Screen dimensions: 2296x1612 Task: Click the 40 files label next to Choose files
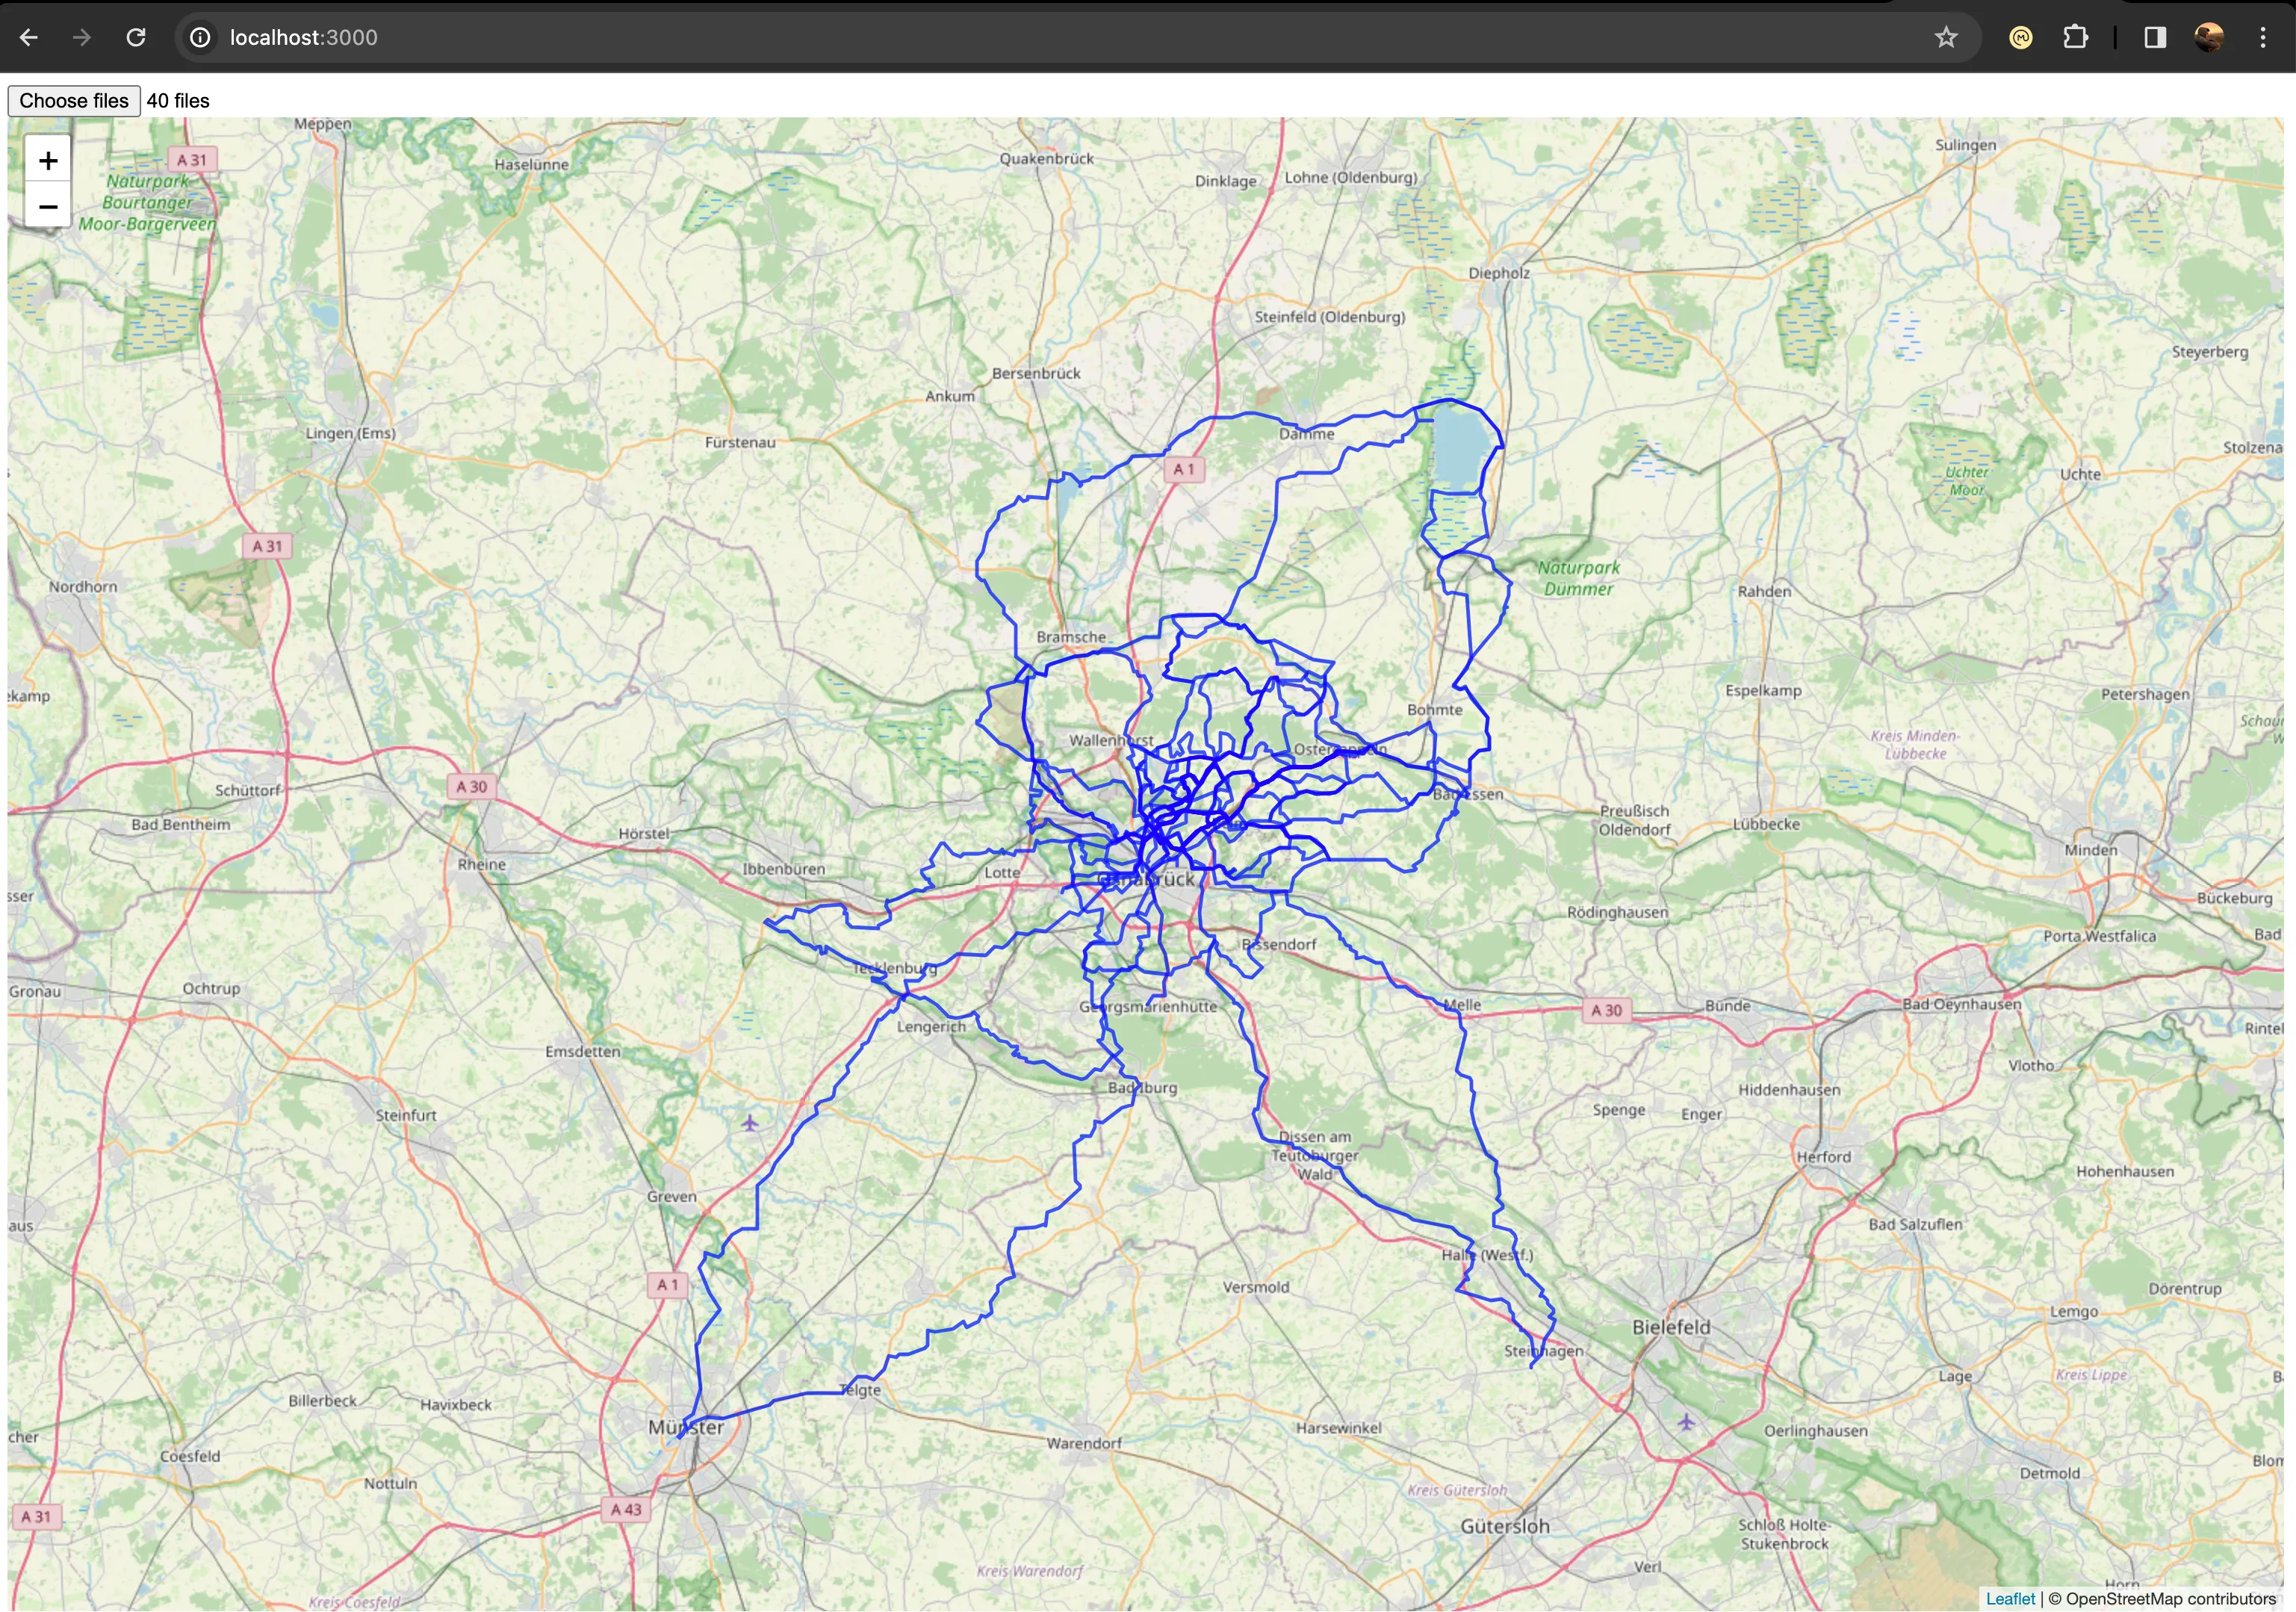coord(177,100)
